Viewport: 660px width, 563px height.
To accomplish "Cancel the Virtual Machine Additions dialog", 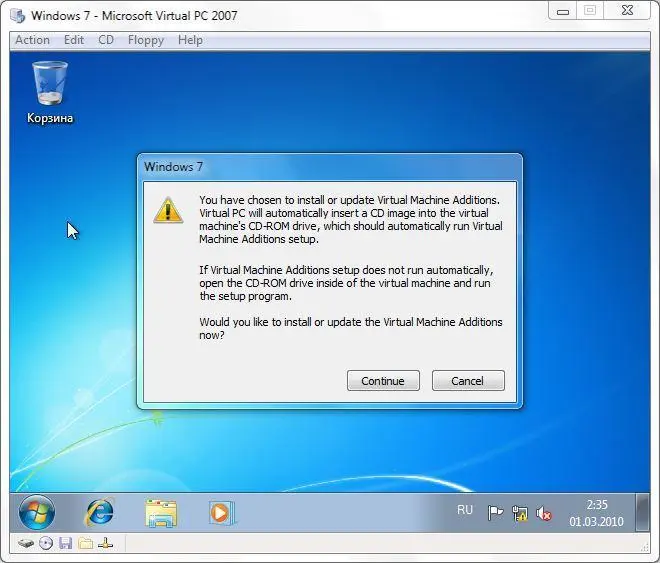I will click(468, 381).
